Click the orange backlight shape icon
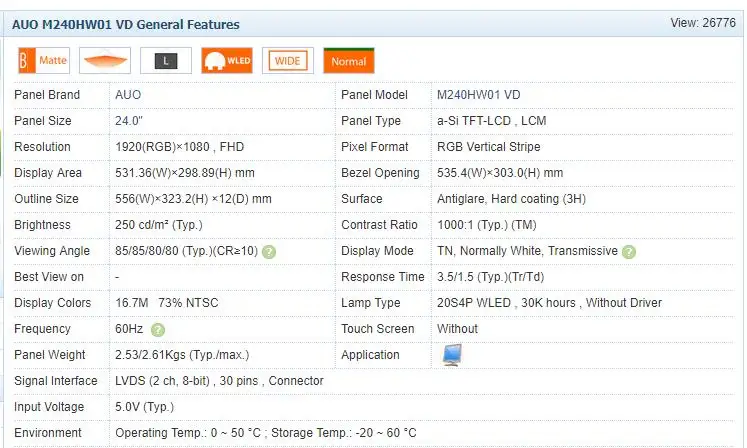The height and width of the screenshot is (448, 747). (105, 61)
